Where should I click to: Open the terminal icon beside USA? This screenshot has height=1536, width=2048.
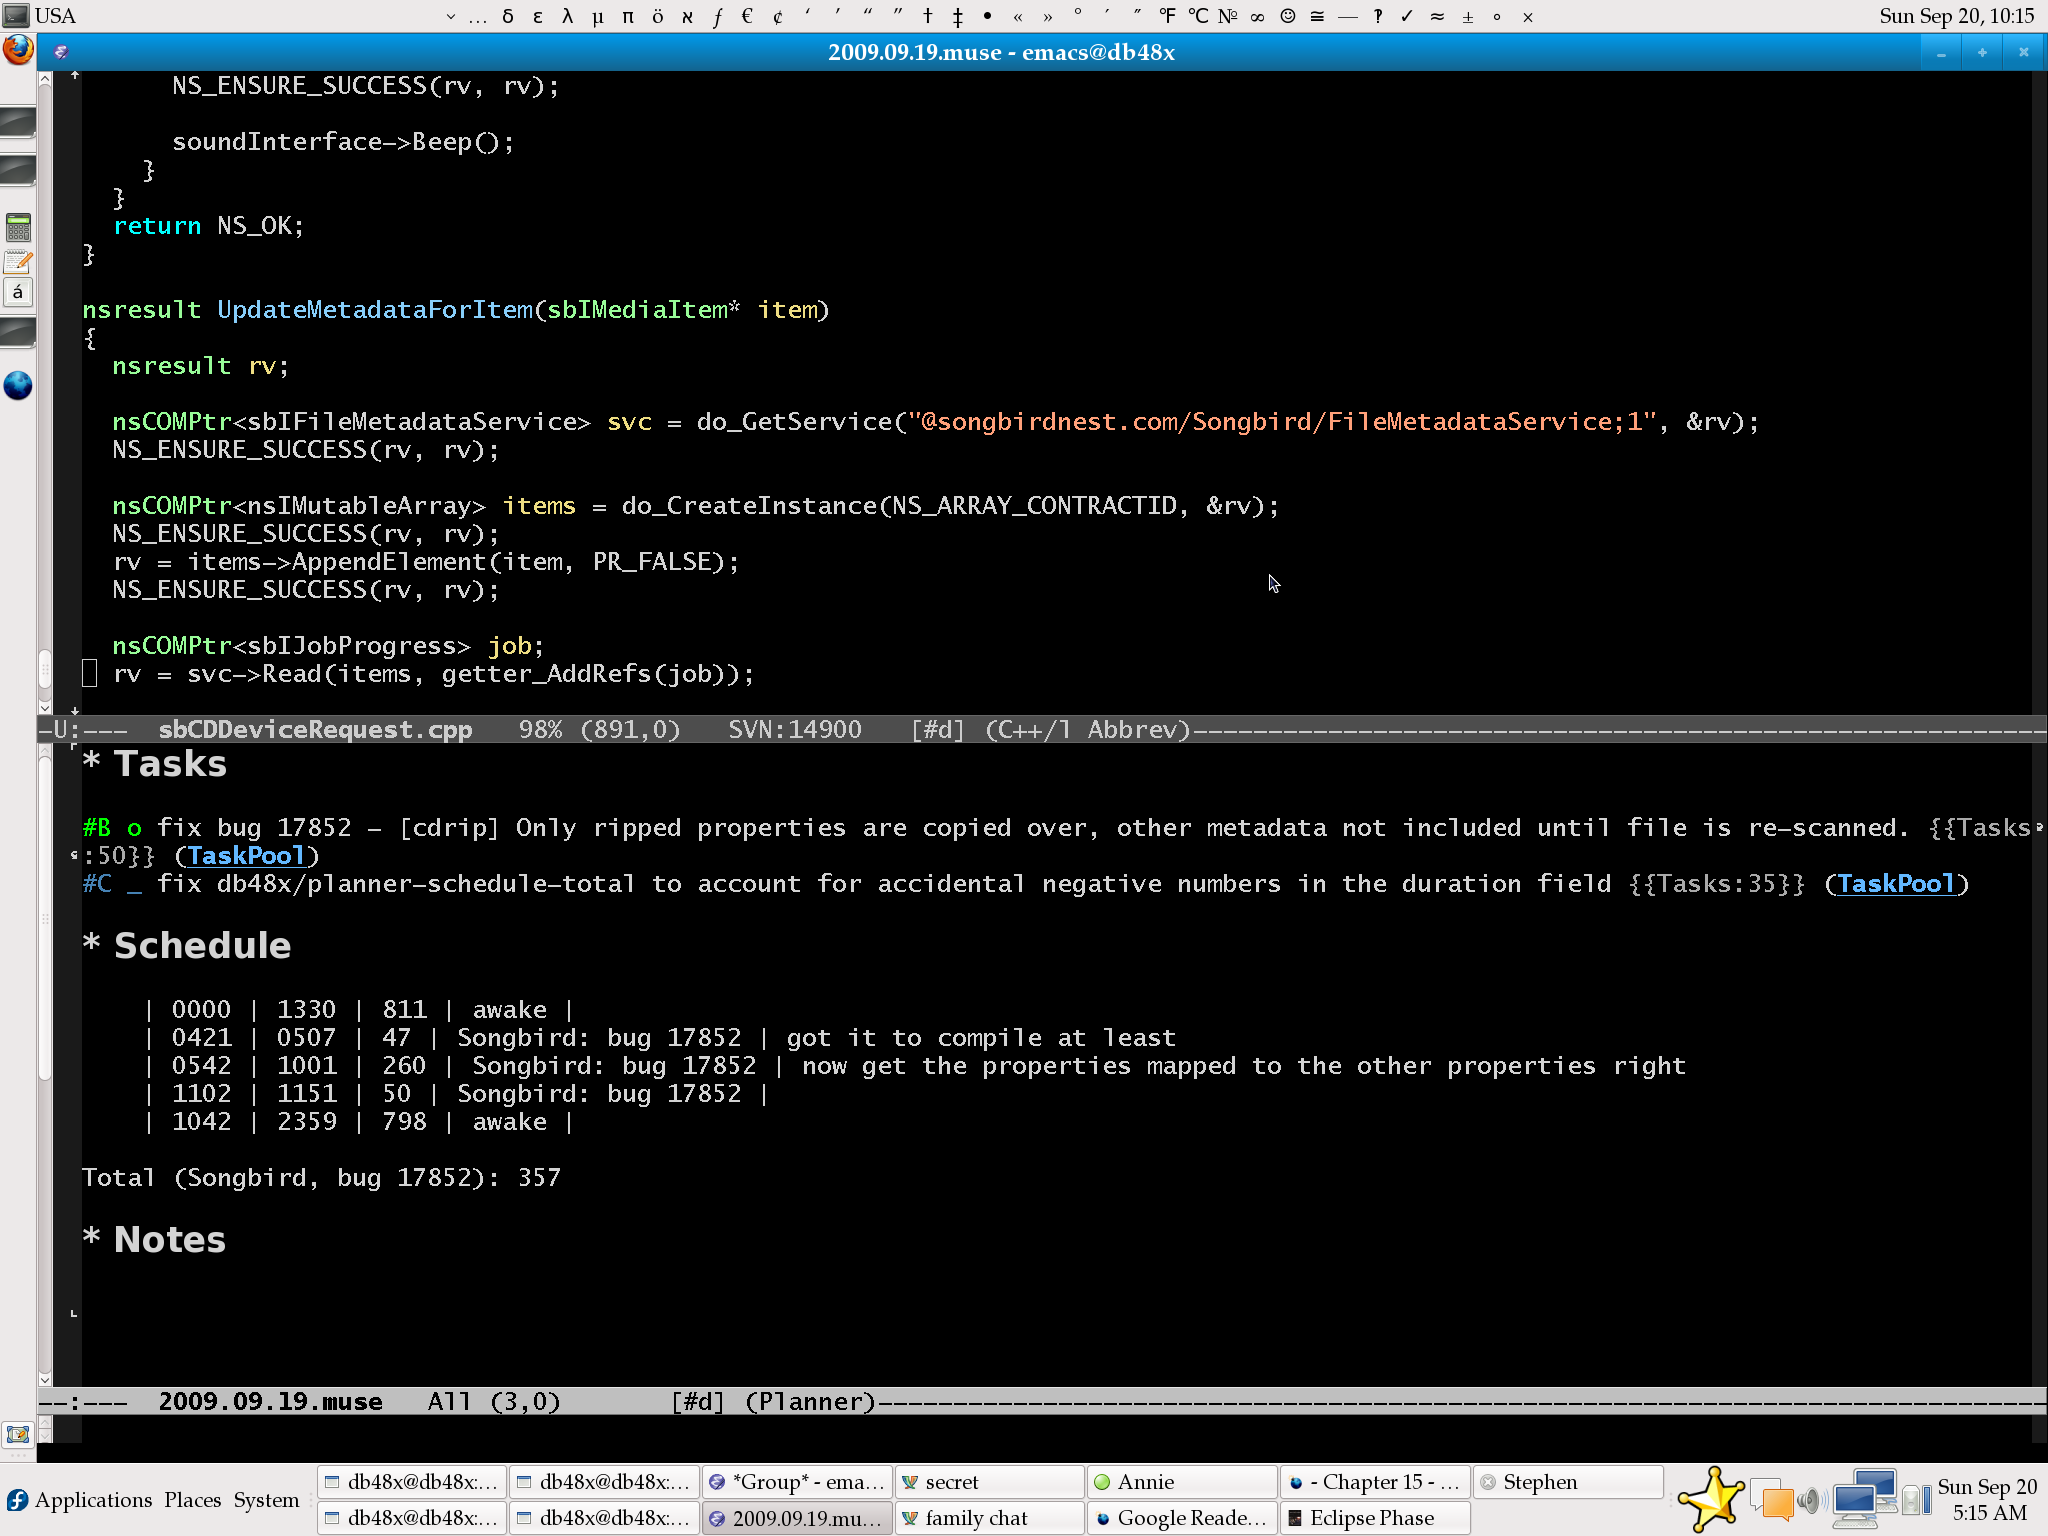coord(16,15)
